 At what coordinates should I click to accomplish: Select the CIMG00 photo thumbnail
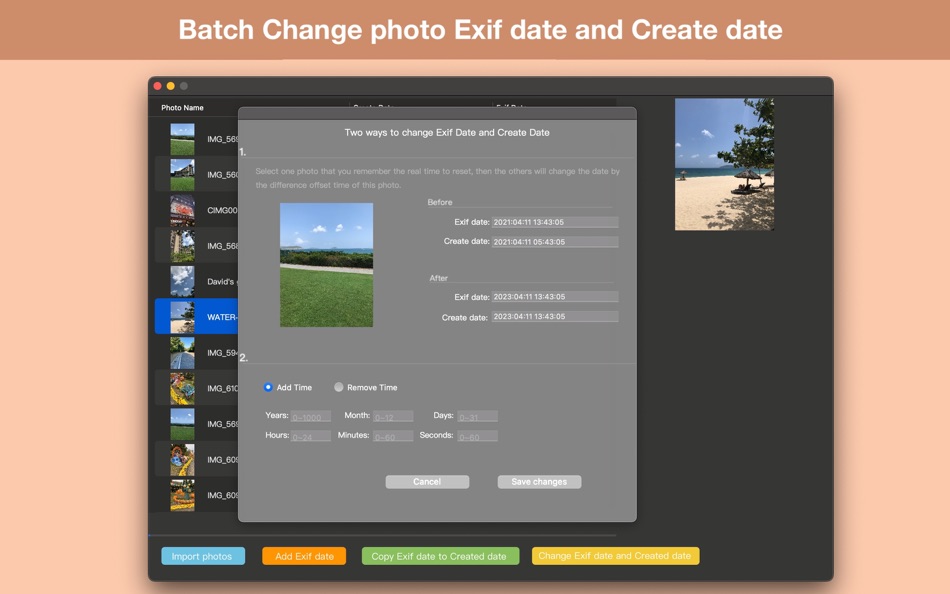pos(183,210)
